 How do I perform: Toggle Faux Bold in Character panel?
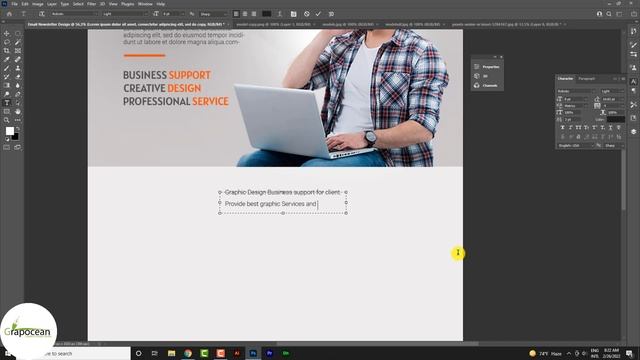[562, 128]
